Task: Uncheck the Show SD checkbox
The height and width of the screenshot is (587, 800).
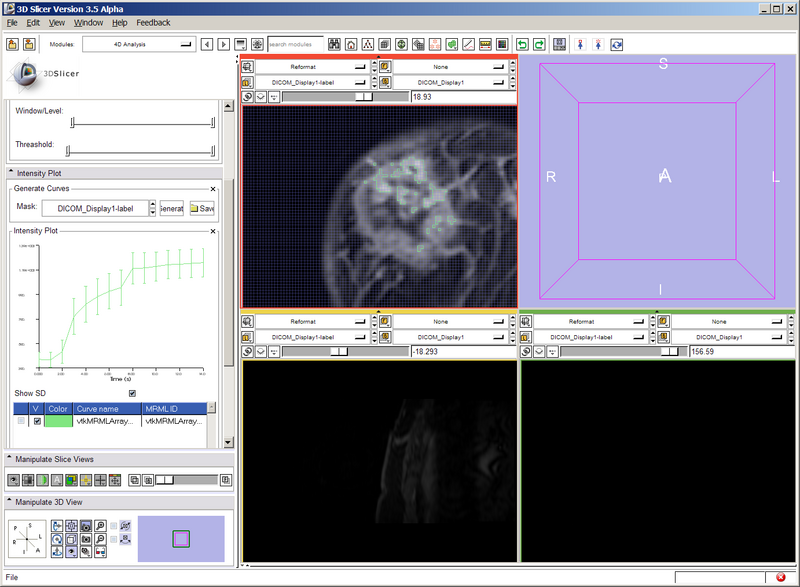Action: (x=132, y=393)
